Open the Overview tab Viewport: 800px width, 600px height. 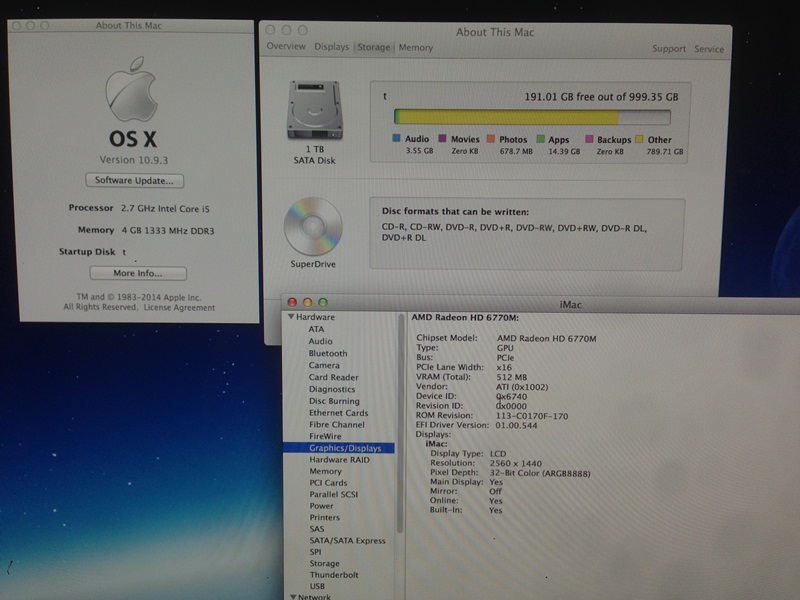coord(286,46)
